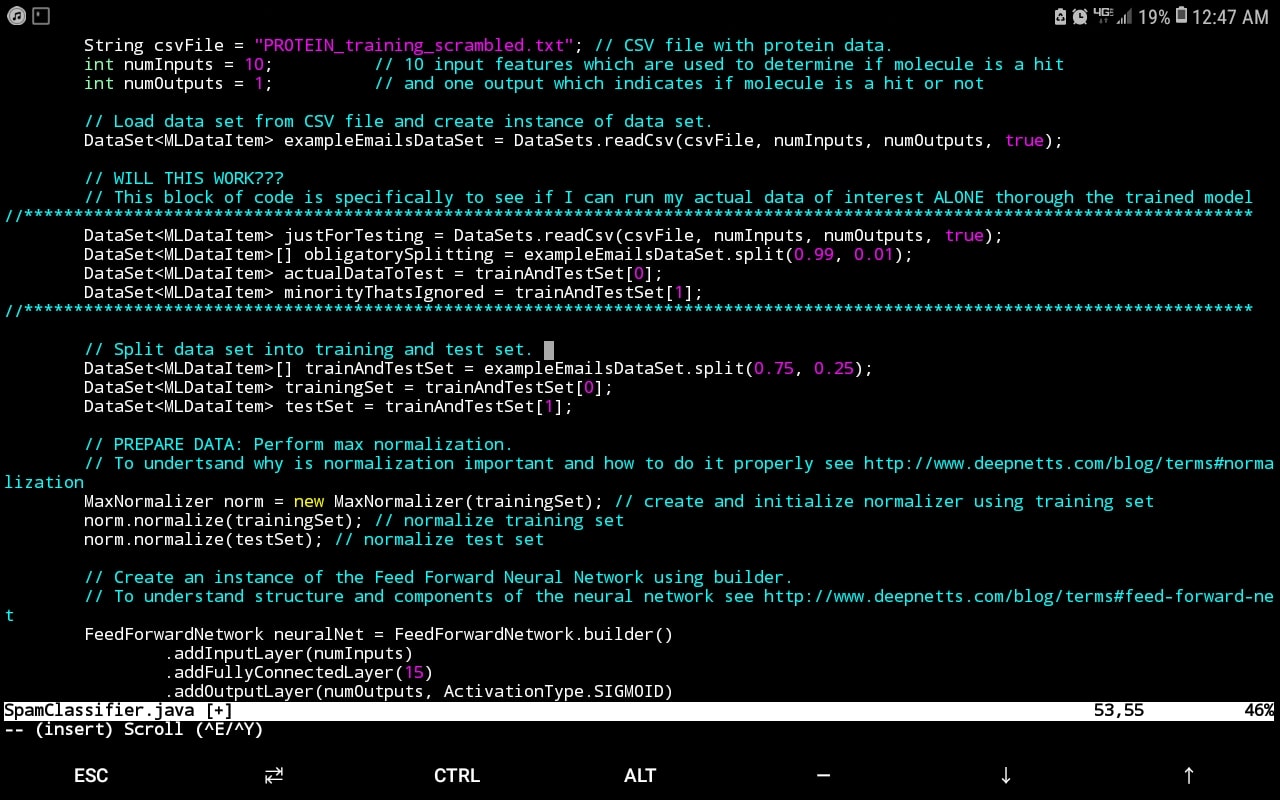Toggle the ALT modifier key
Screen dimensions: 1280x800
tap(640, 775)
